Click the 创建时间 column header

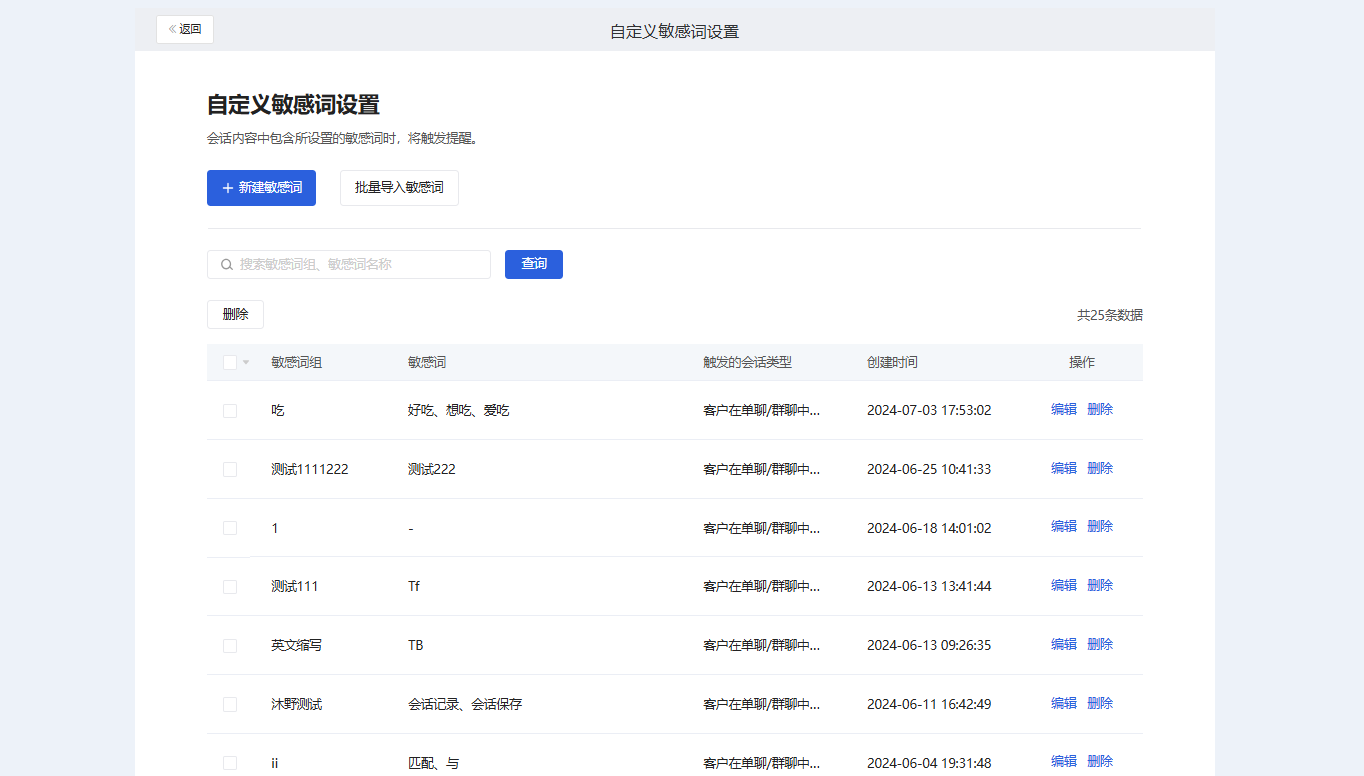(892, 362)
